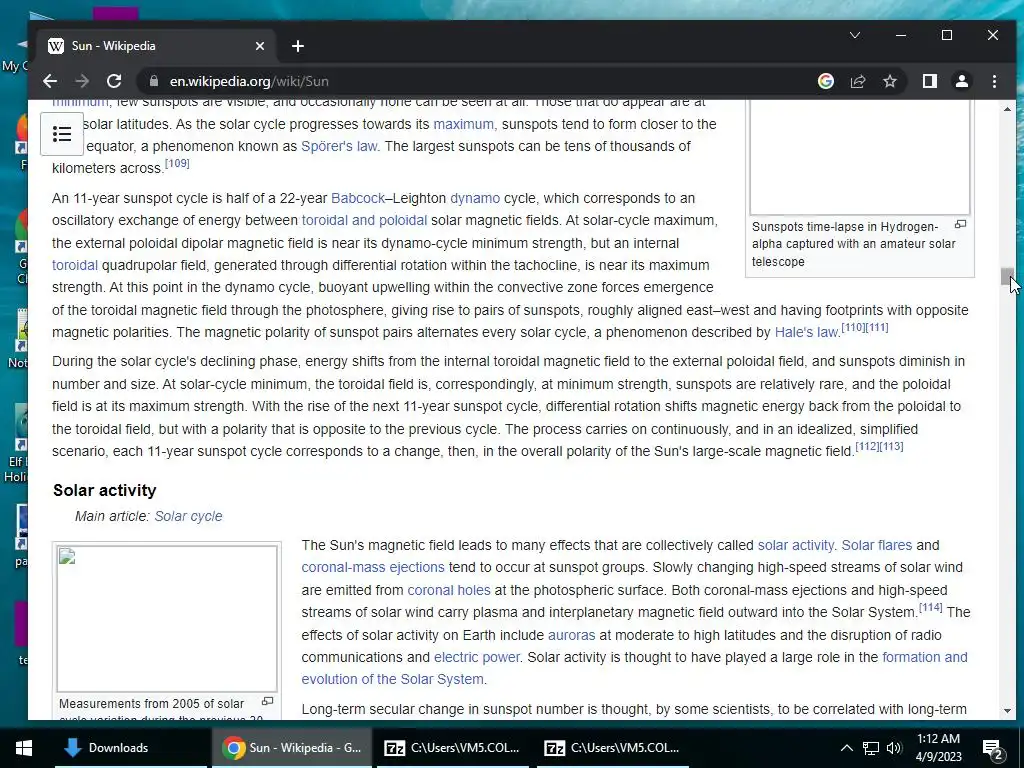Follow the coronal holes link

pyautogui.click(x=449, y=590)
